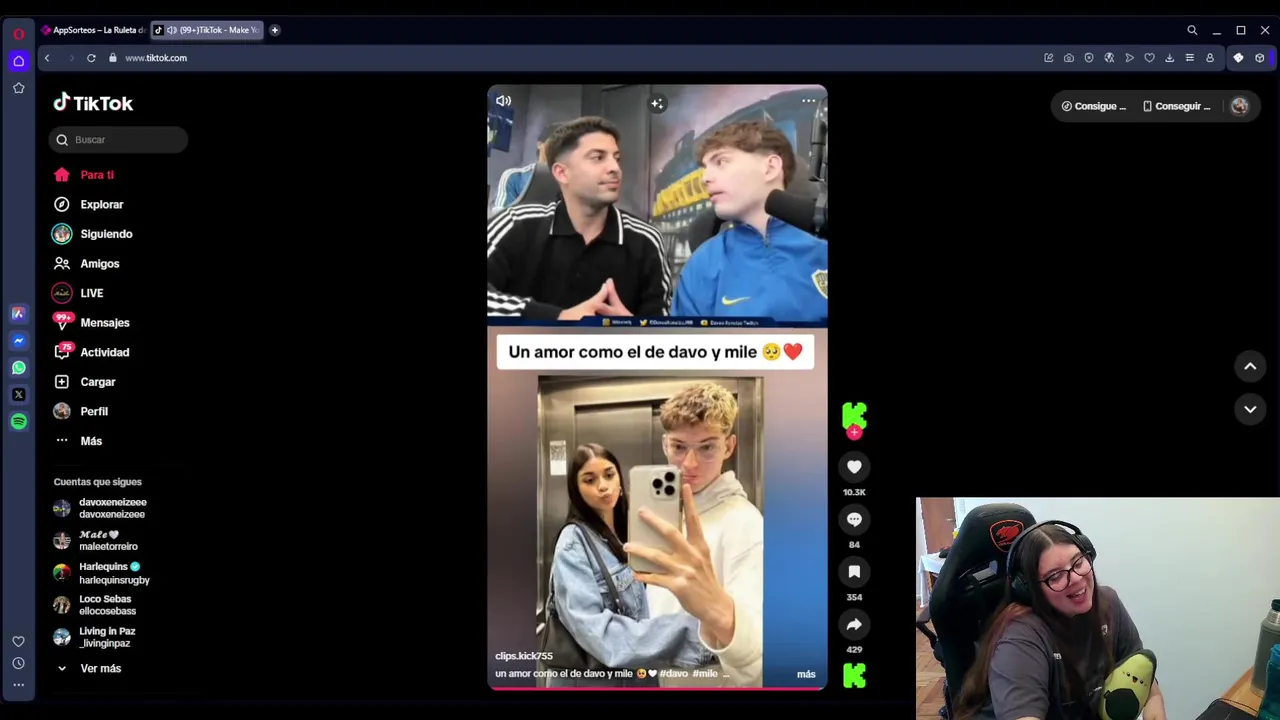
Task: Click the TikTok search field Buscar
Action: [x=118, y=140]
